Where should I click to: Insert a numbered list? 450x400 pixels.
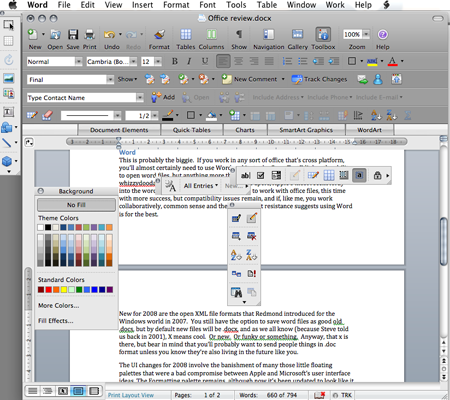coord(287,61)
